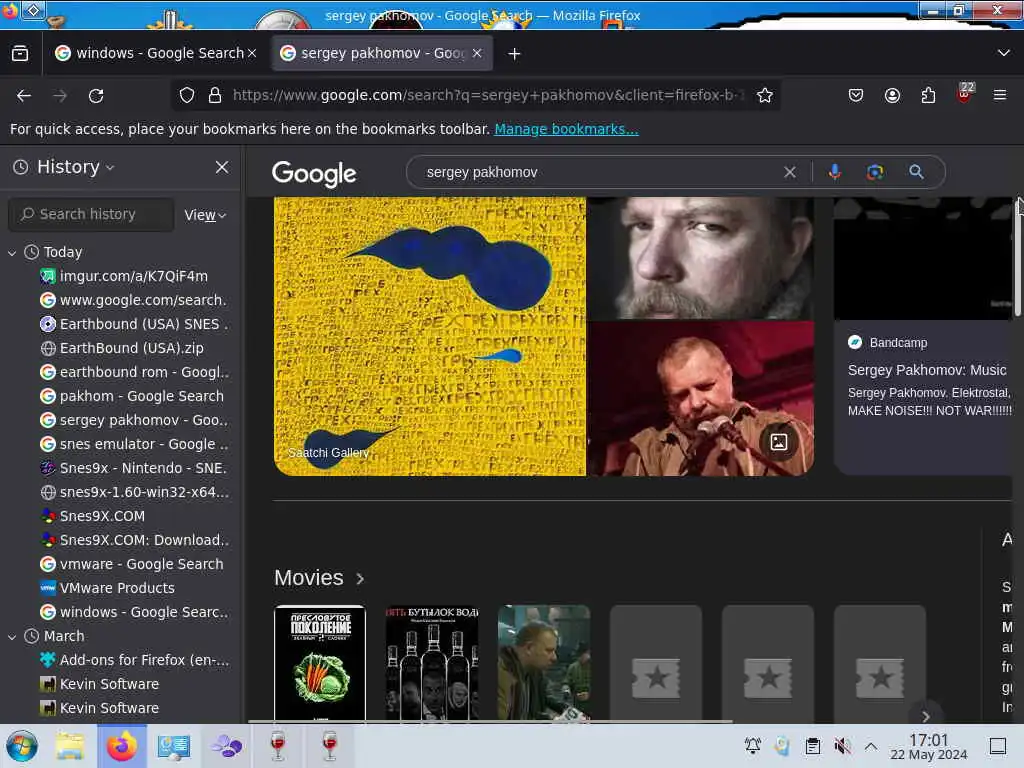Viewport: 1024px width, 768px height.
Task: Click the extension icon with badge 22
Action: [965, 93]
